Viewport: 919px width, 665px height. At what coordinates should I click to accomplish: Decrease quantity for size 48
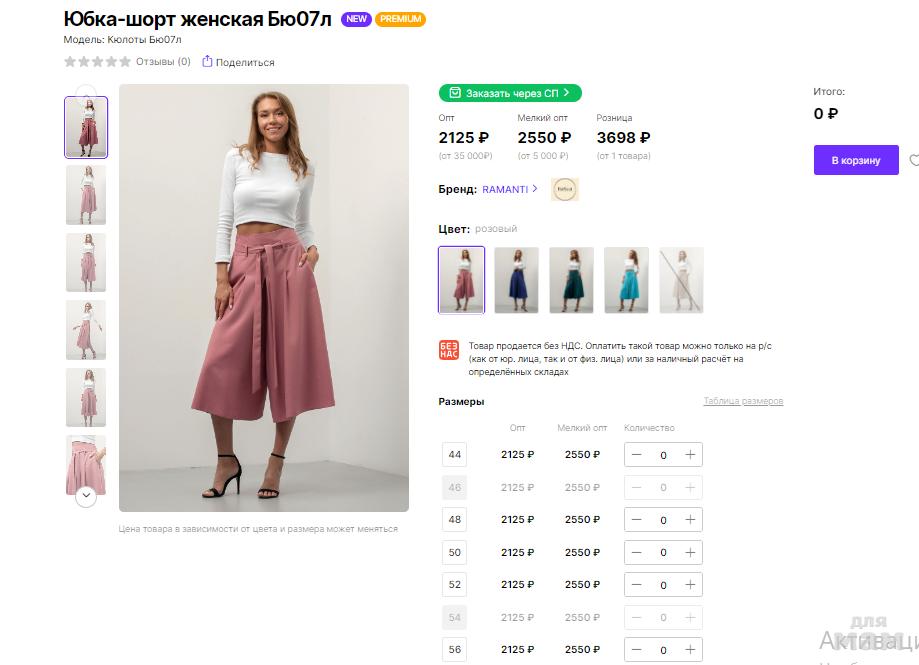point(637,520)
